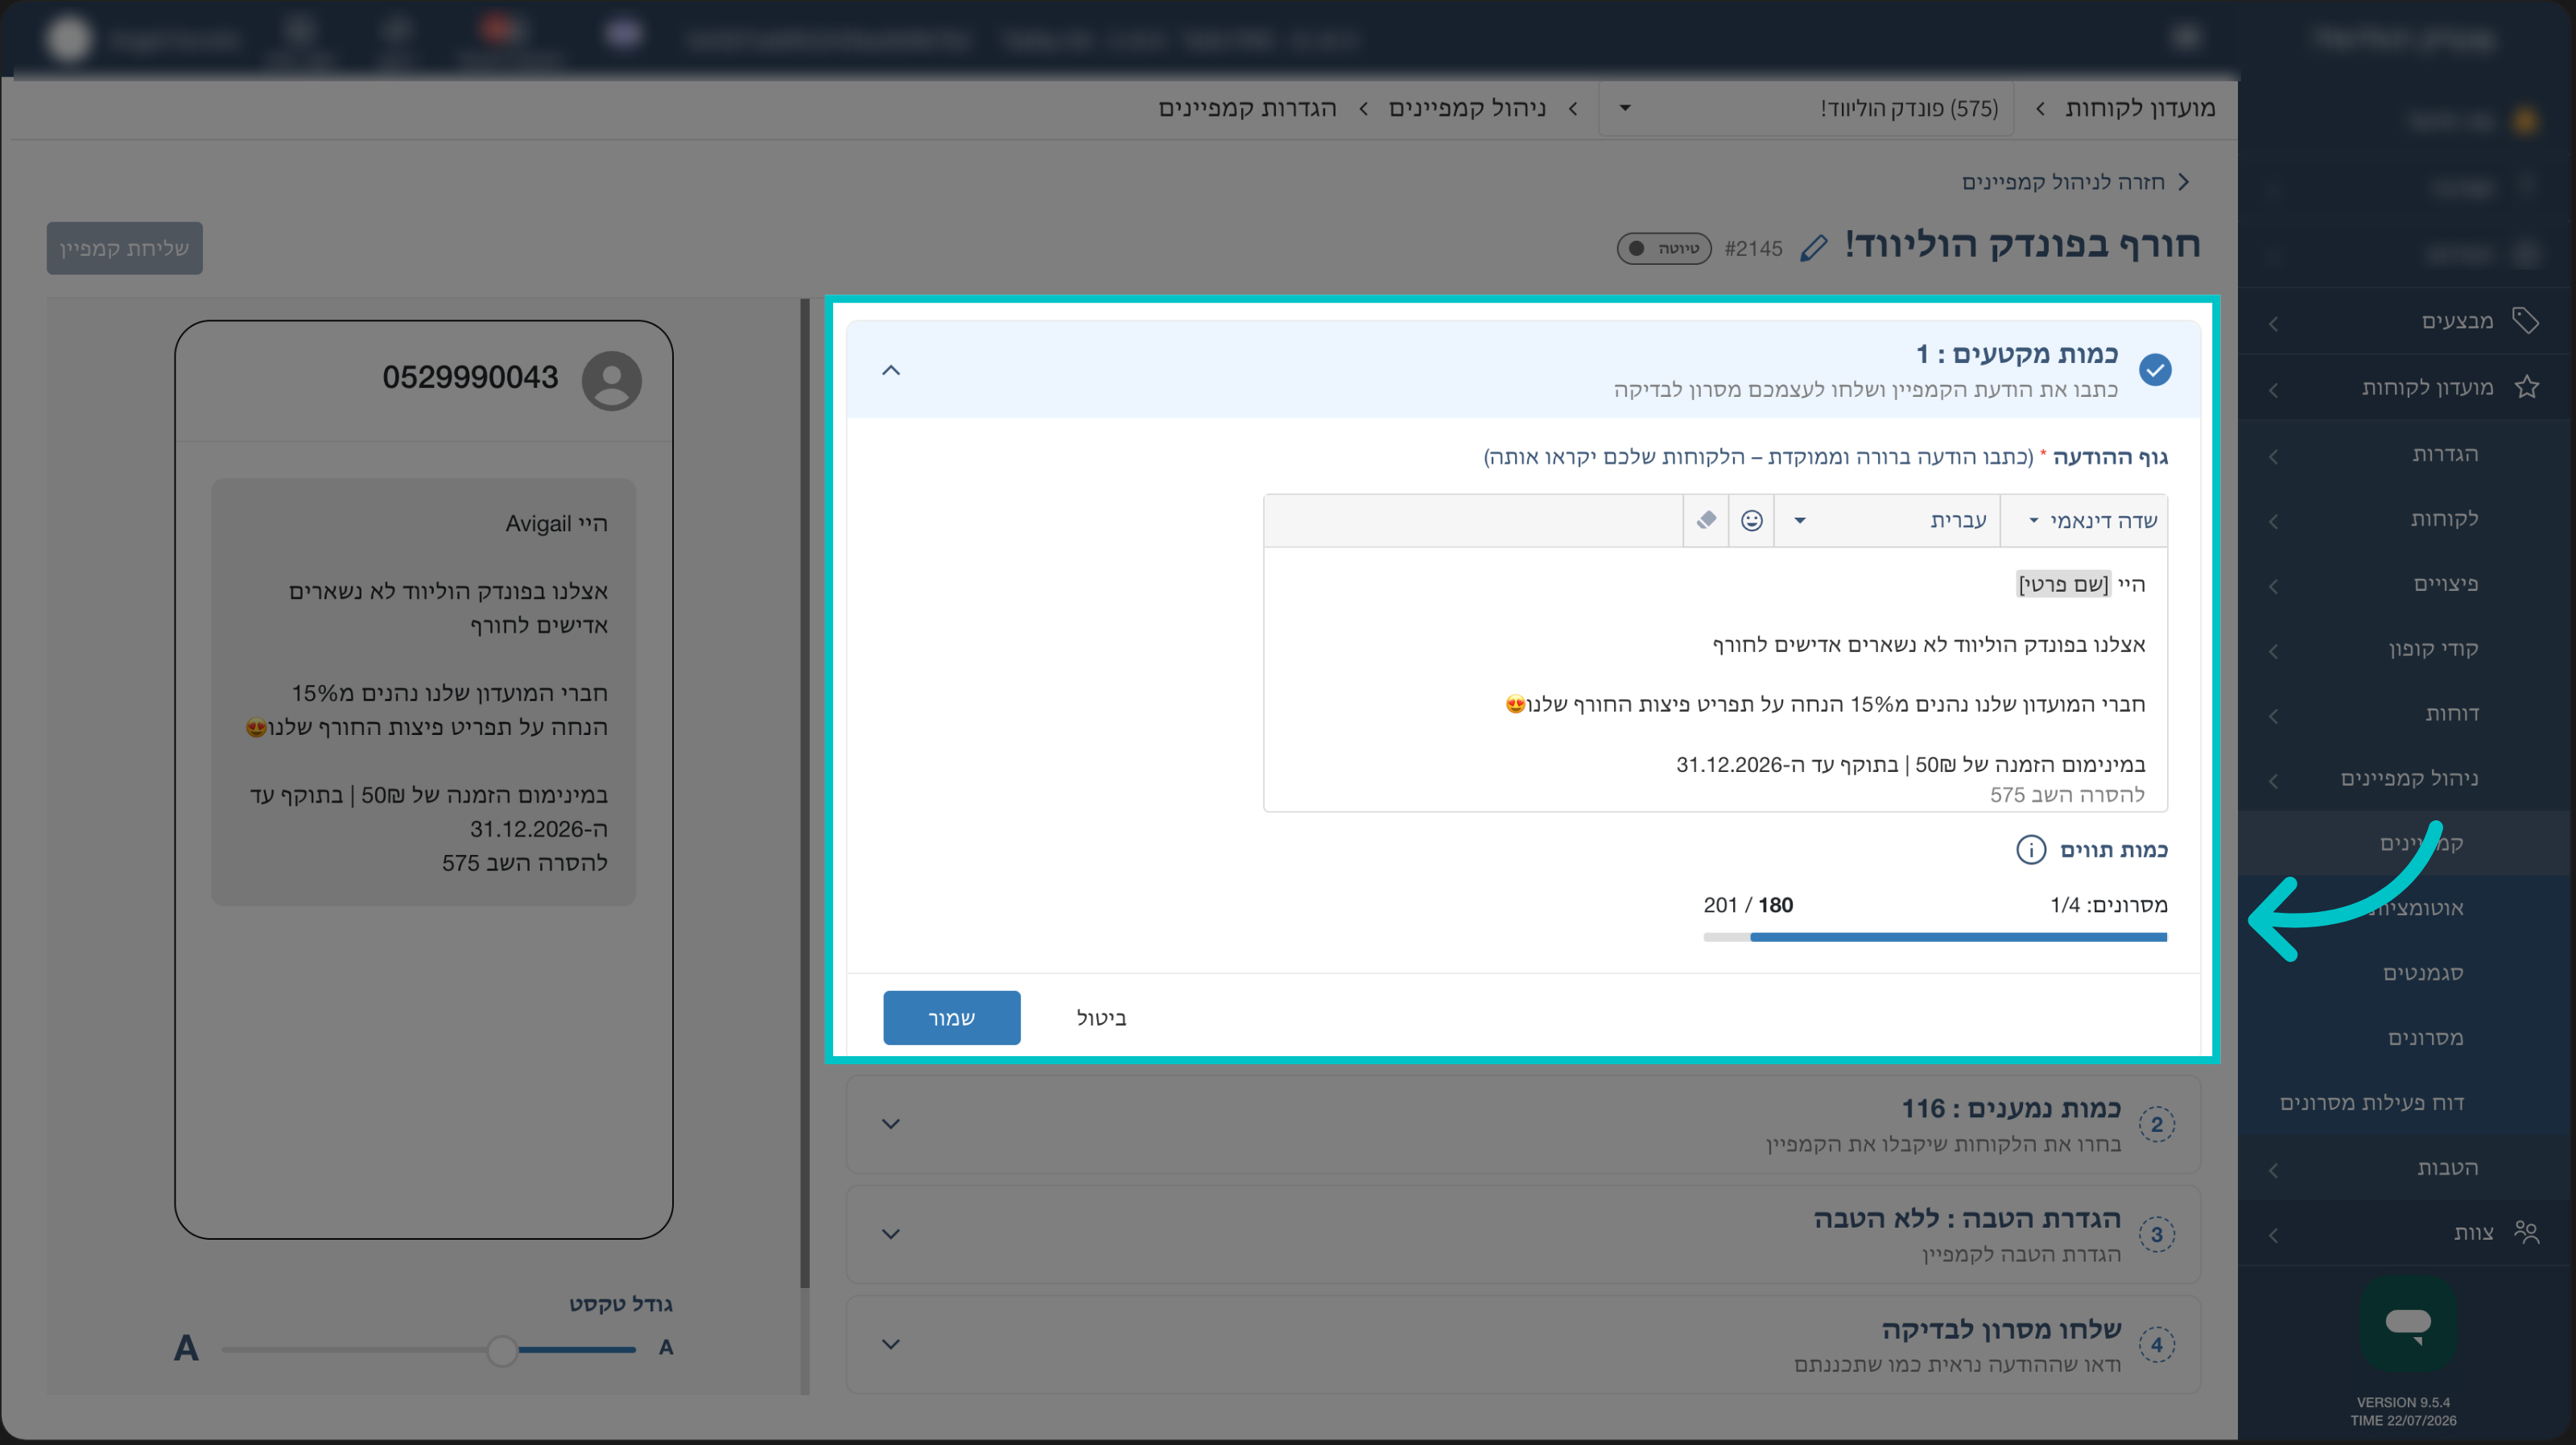
Task: Expand the sidebar קודי קופון chevron
Action: coord(2273,652)
